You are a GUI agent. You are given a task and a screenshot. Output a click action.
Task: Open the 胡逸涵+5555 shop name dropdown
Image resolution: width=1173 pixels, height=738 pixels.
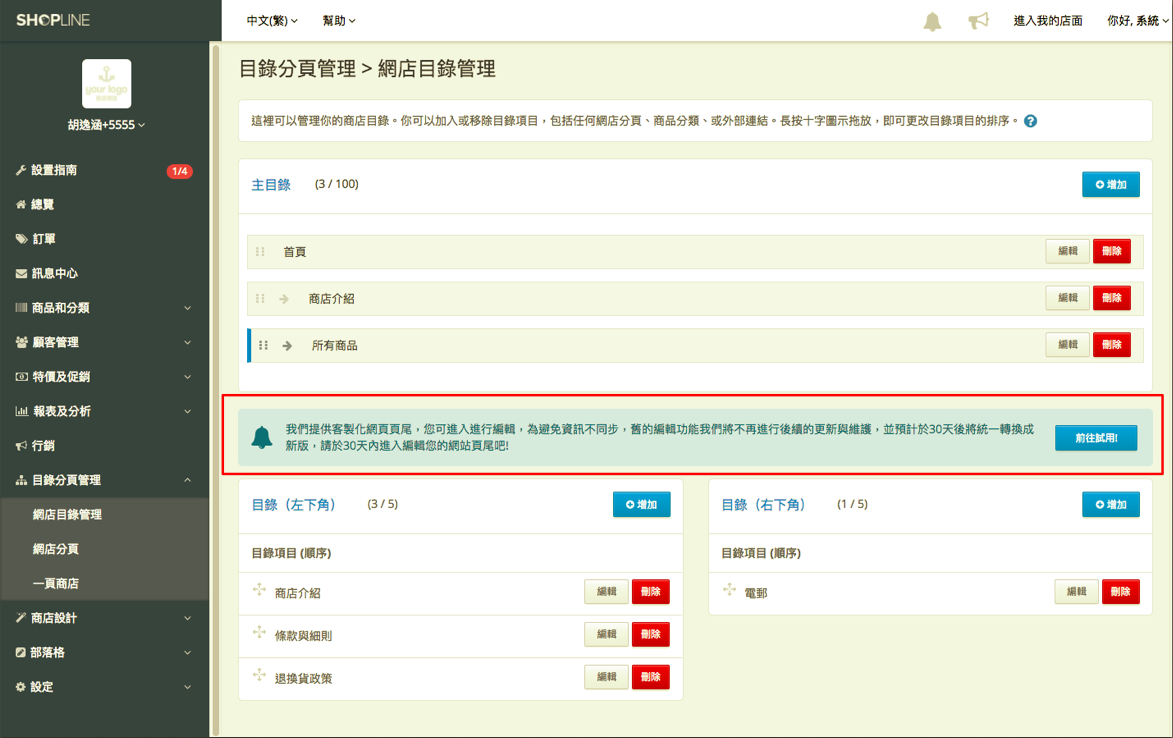pos(106,125)
